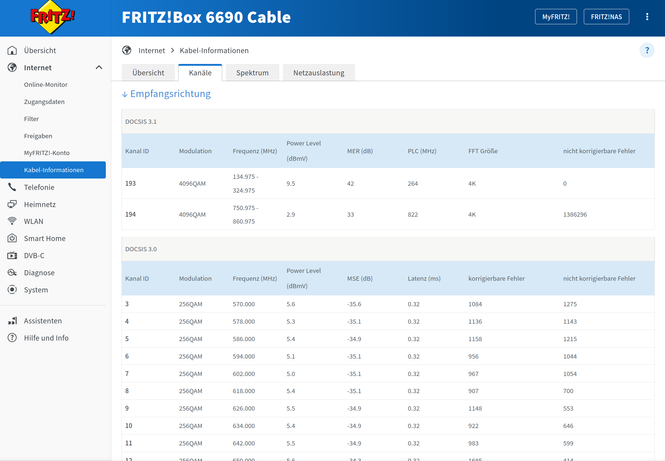Click the FRITZ! logo
The width and height of the screenshot is (665, 461).
pyautogui.click(x=52, y=17)
